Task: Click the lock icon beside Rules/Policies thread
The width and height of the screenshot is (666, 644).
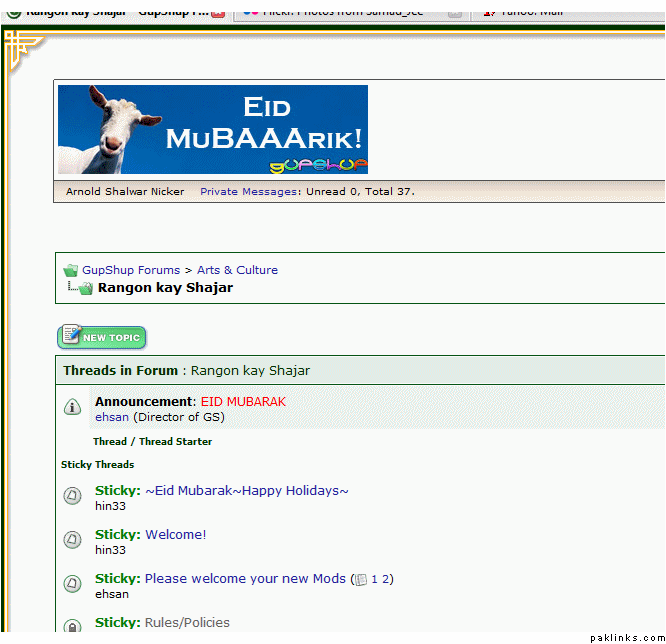Action: [x=73, y=627]
